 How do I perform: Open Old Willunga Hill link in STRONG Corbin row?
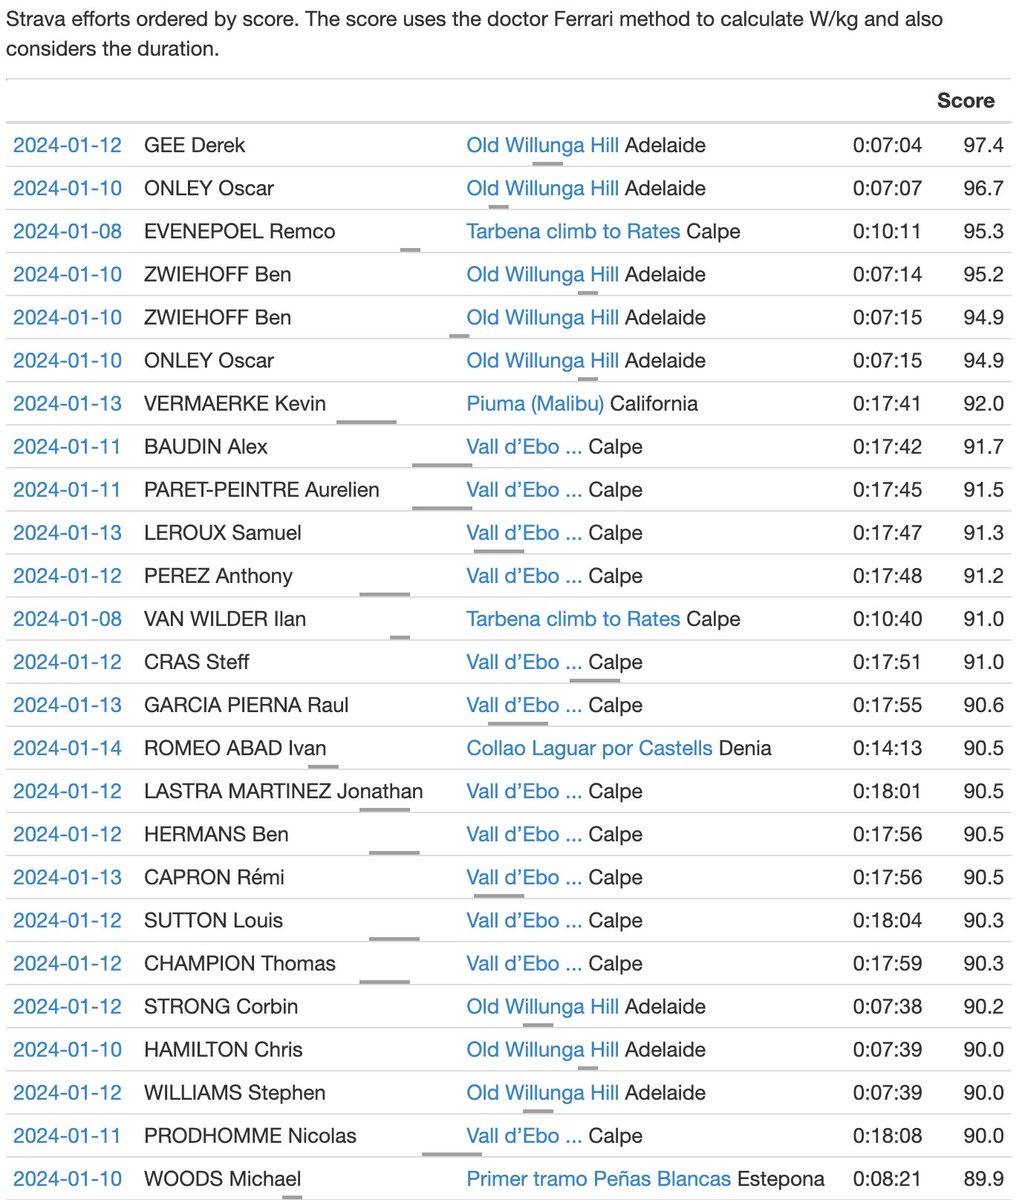[x=543, y=1006]
